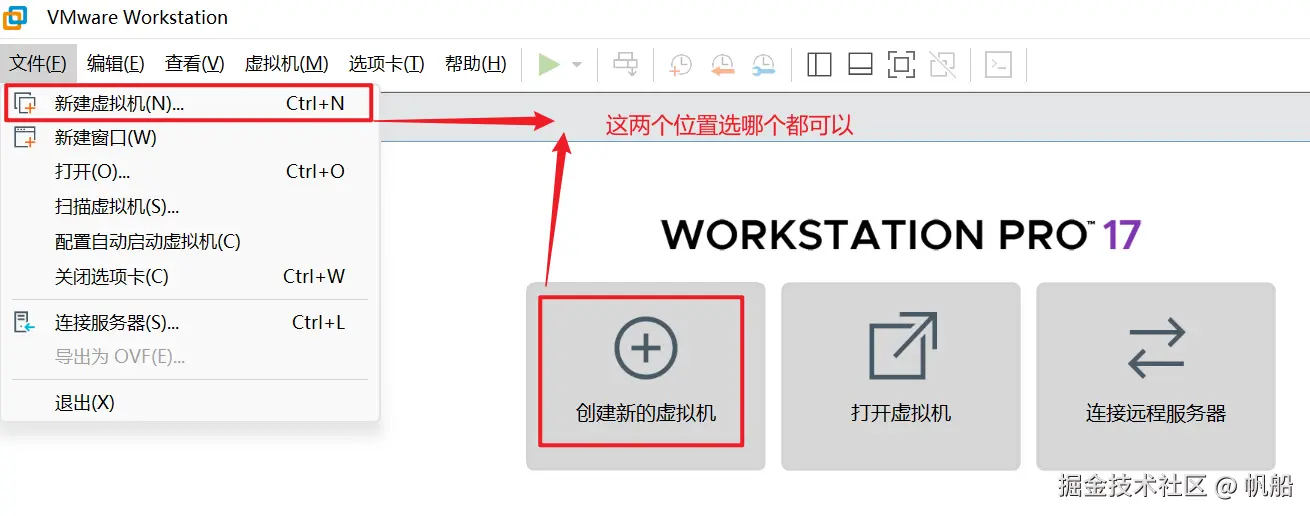Select 新建虚拟机(N)... menu entry

190,103
